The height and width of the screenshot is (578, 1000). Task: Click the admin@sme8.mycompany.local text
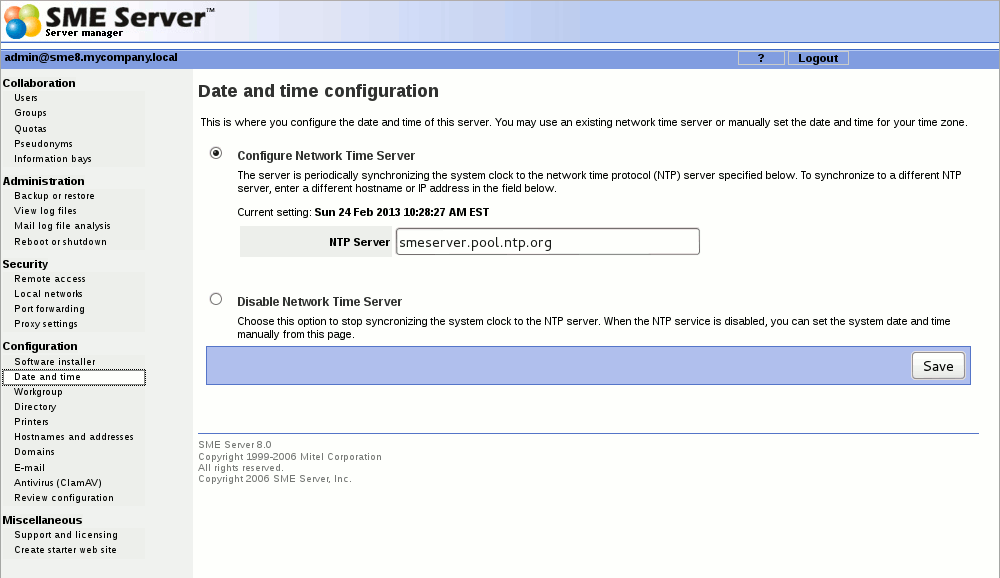click(x=91, y=57)
